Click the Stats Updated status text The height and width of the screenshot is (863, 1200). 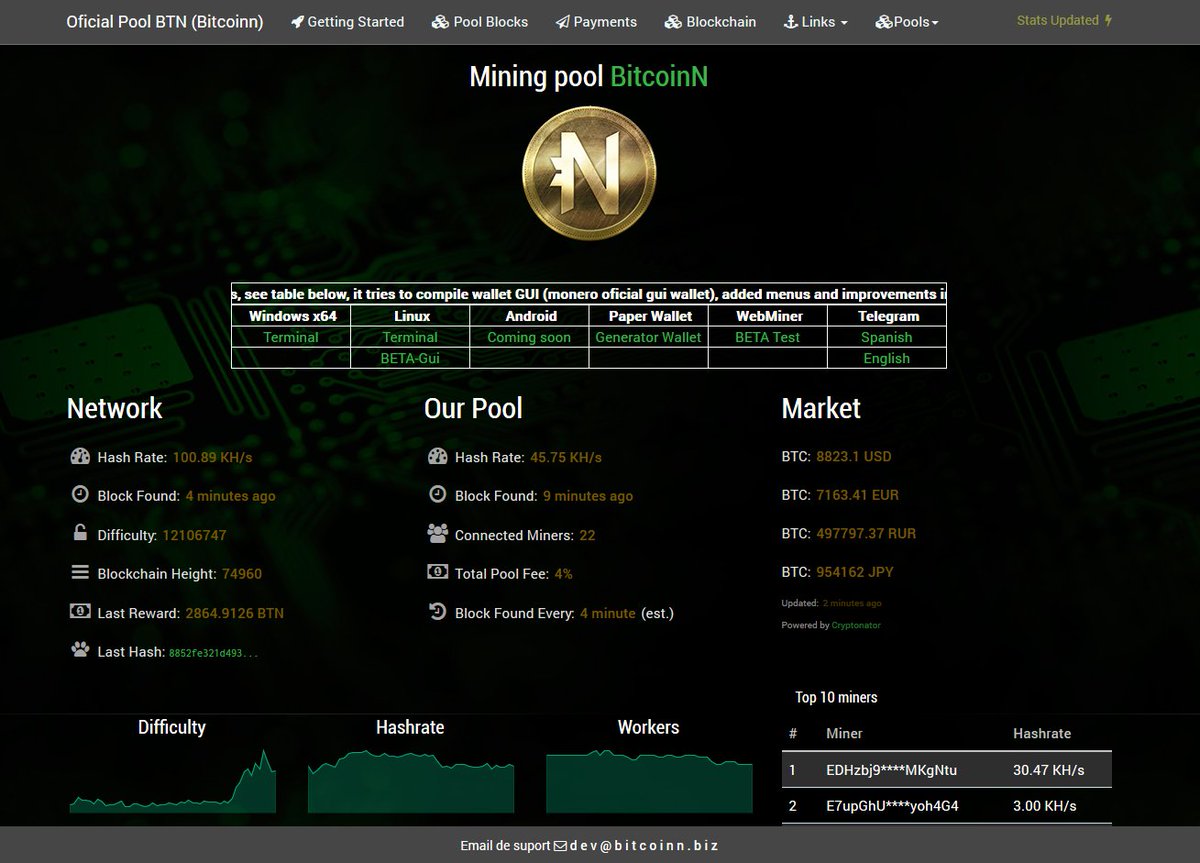[x=1058, y=20]
